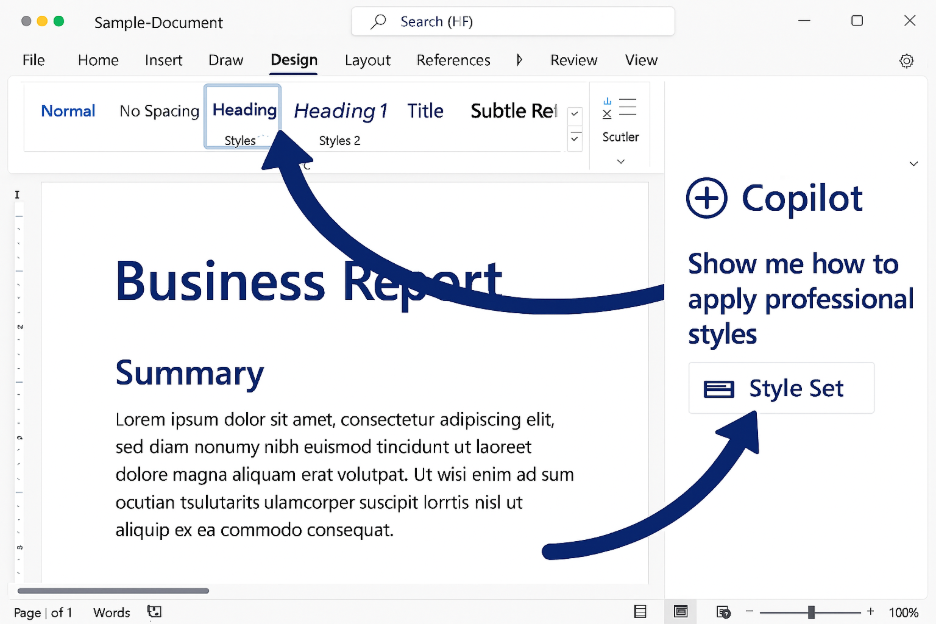Viewport: 936px width, 624px height.
Task: Switch to Read Mode view icon
Action: click(x=640, y=611)
